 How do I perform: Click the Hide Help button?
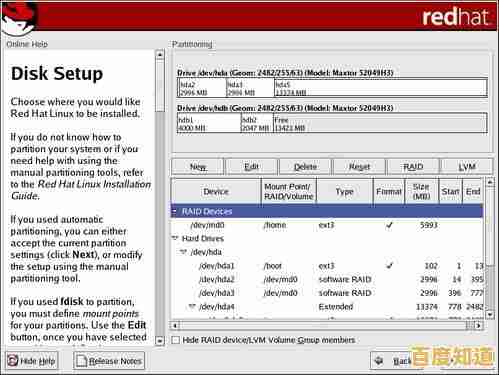[x=32, y=361]
